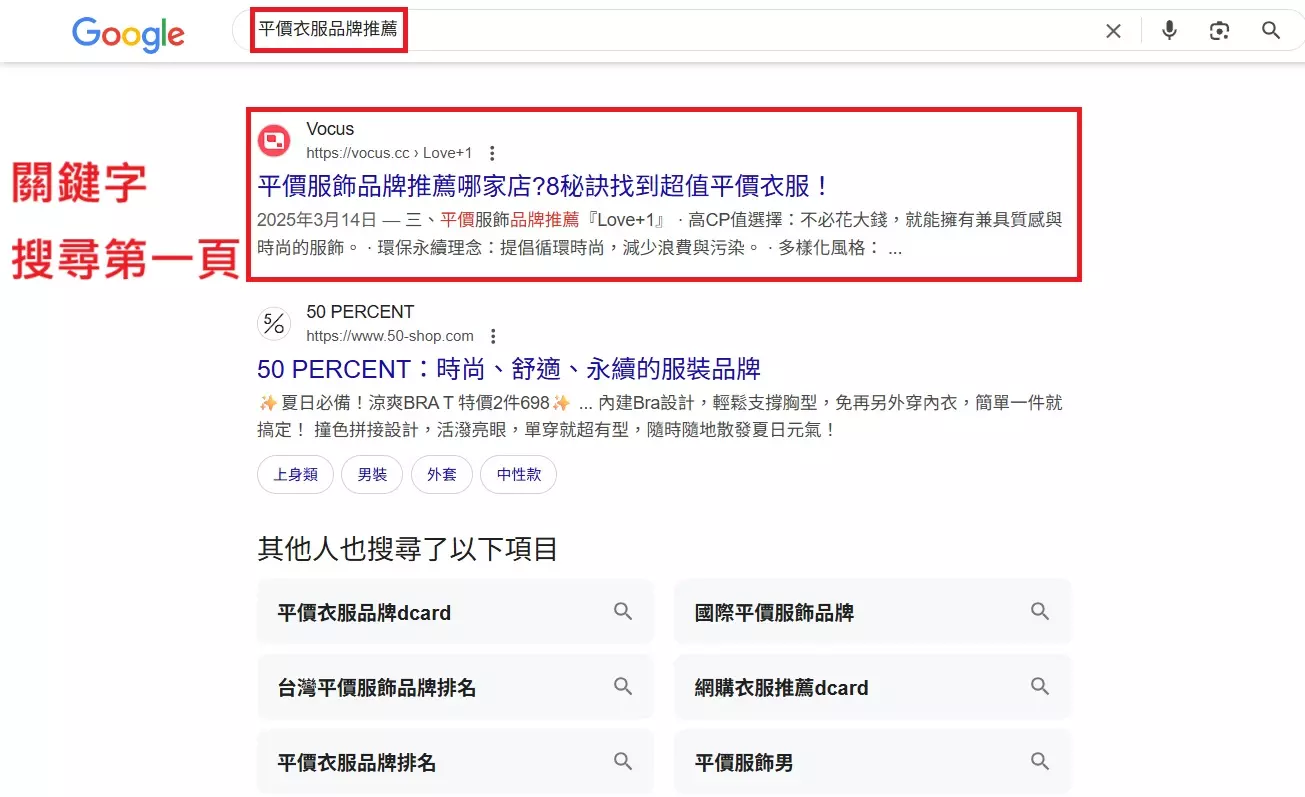Click the magnifying glass search button
The height and width of the screenshot is (797, 1305).
point(1271,31)
